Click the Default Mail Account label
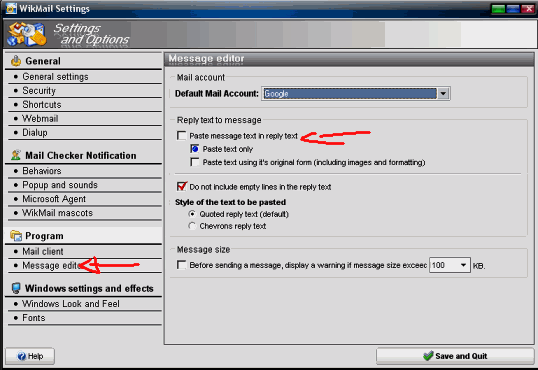This screenshot has height=370, width=538. (x=217, y=93)
